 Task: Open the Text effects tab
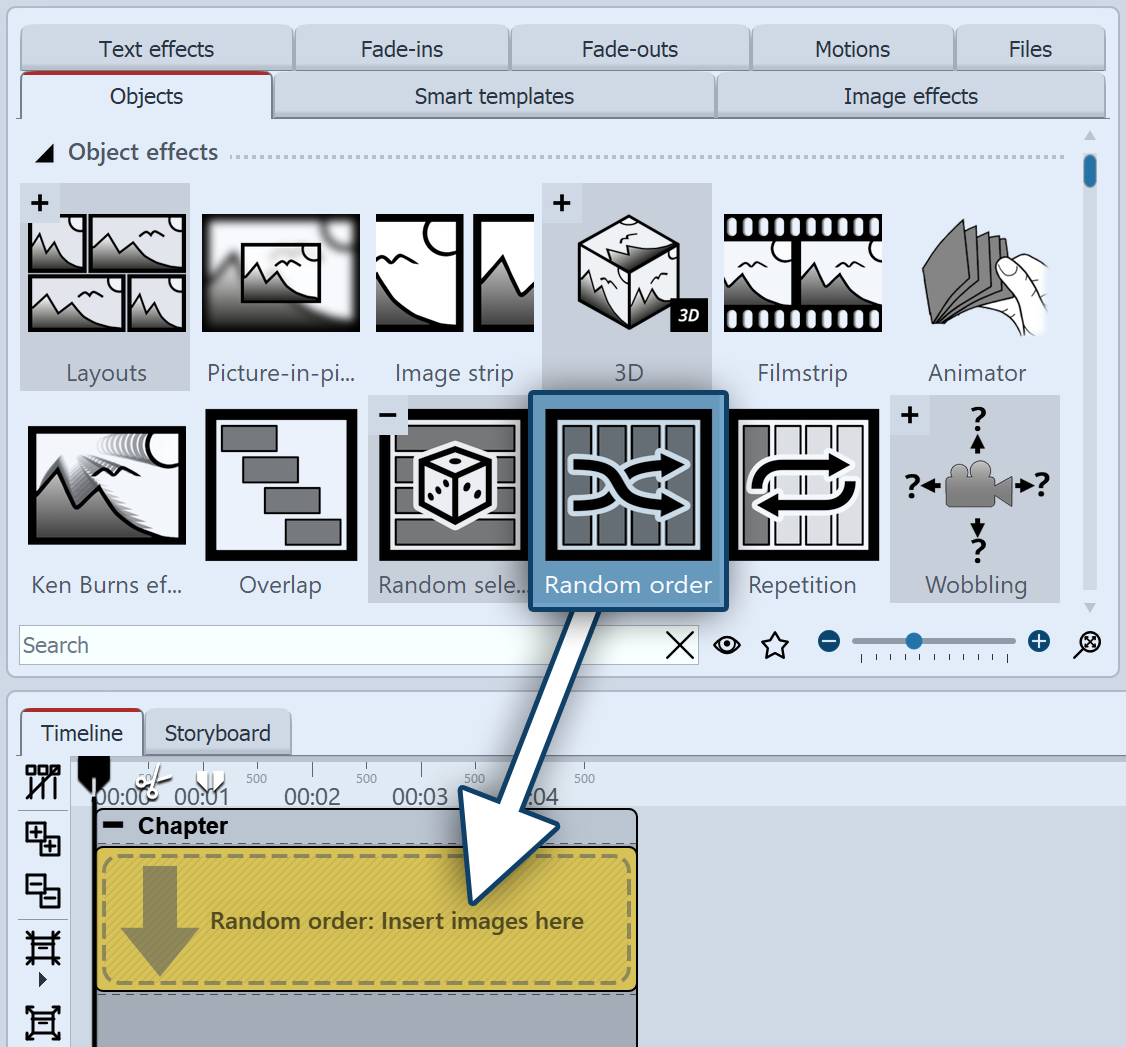tap(156, 49)
